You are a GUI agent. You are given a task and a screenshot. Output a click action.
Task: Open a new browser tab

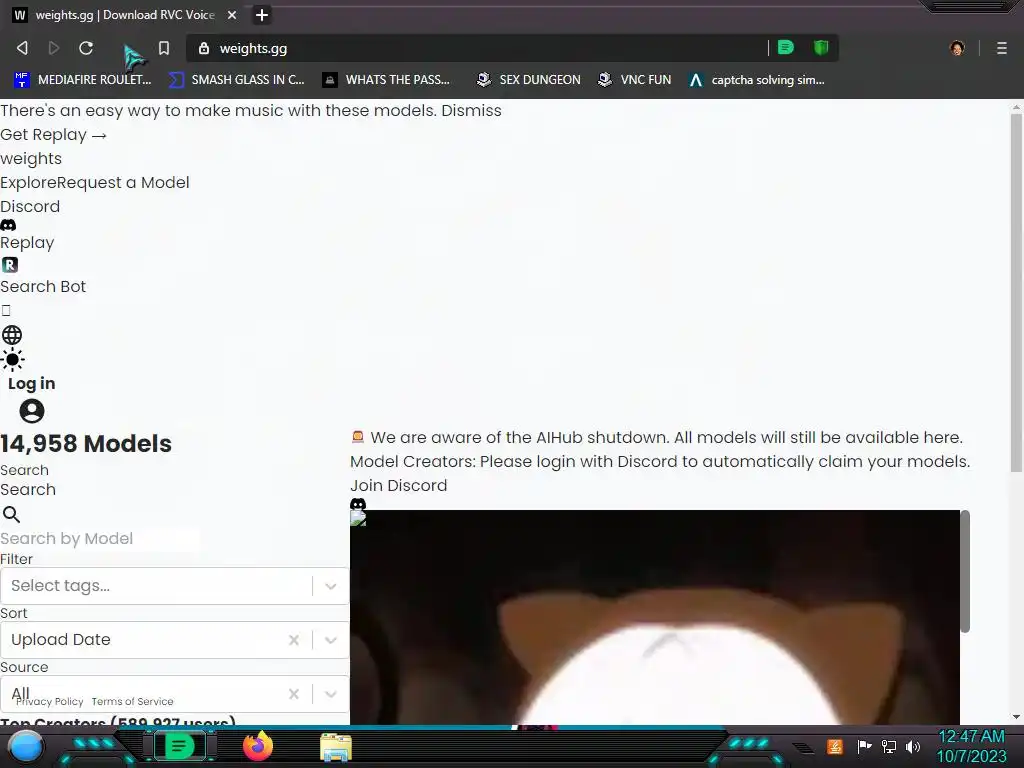(262, 15)
